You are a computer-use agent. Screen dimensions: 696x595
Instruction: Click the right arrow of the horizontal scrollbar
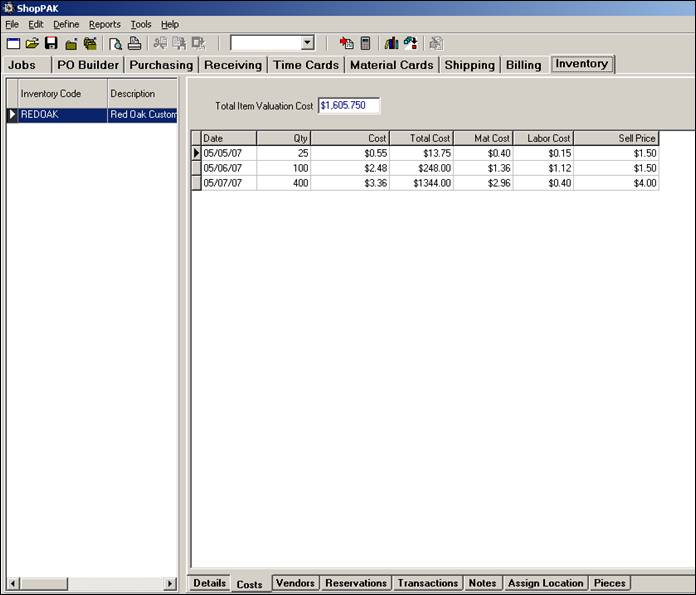[x=170, y=583]
